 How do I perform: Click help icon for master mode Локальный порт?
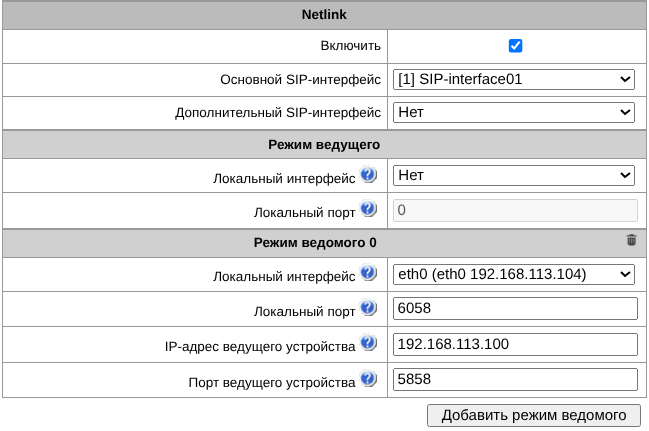point(368,210)
